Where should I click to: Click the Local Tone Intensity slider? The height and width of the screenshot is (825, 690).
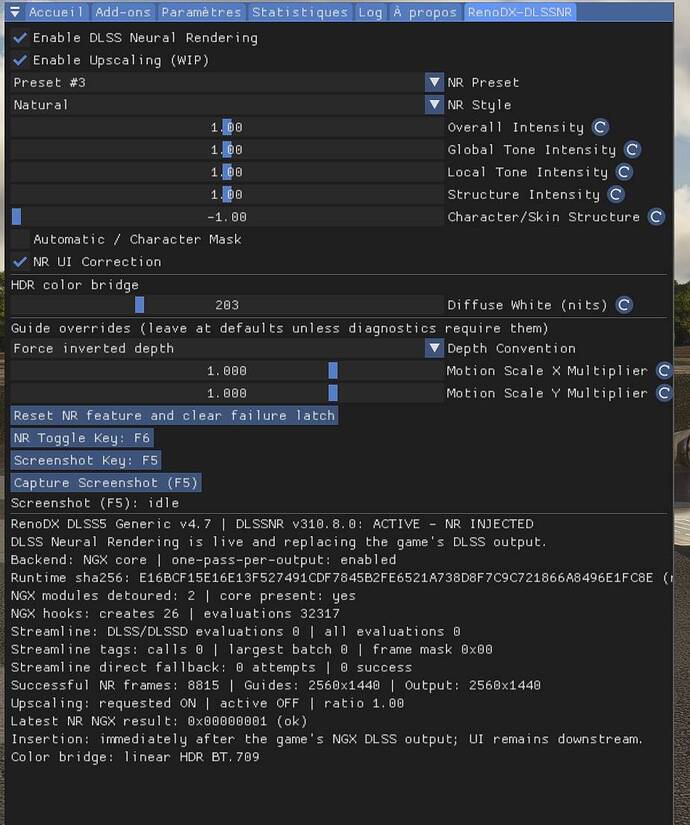click(227, 172)
